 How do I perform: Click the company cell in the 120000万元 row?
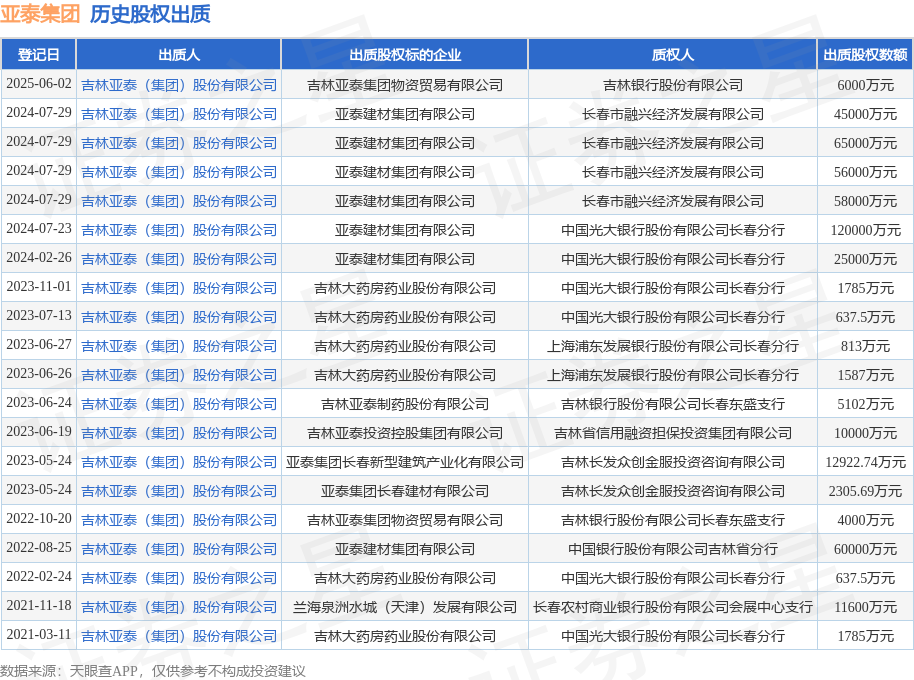pyautogui.click(x=405, y=230)
